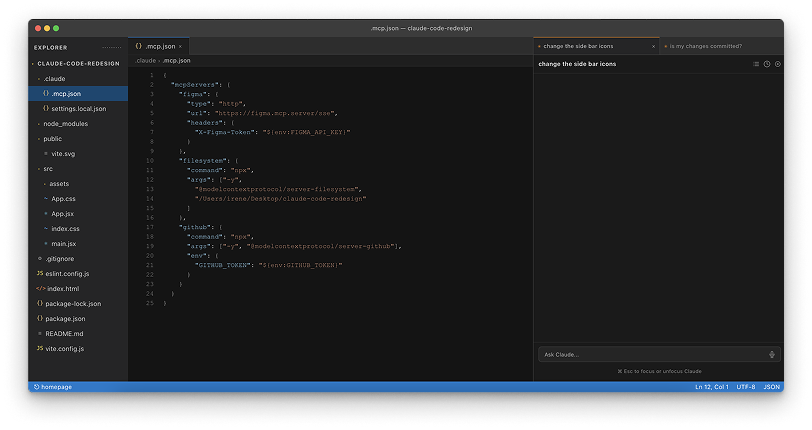The width and height of the screenshot is (812, 430).
Task: Open vite.svg in the explorer
Action: pos(78,154)
